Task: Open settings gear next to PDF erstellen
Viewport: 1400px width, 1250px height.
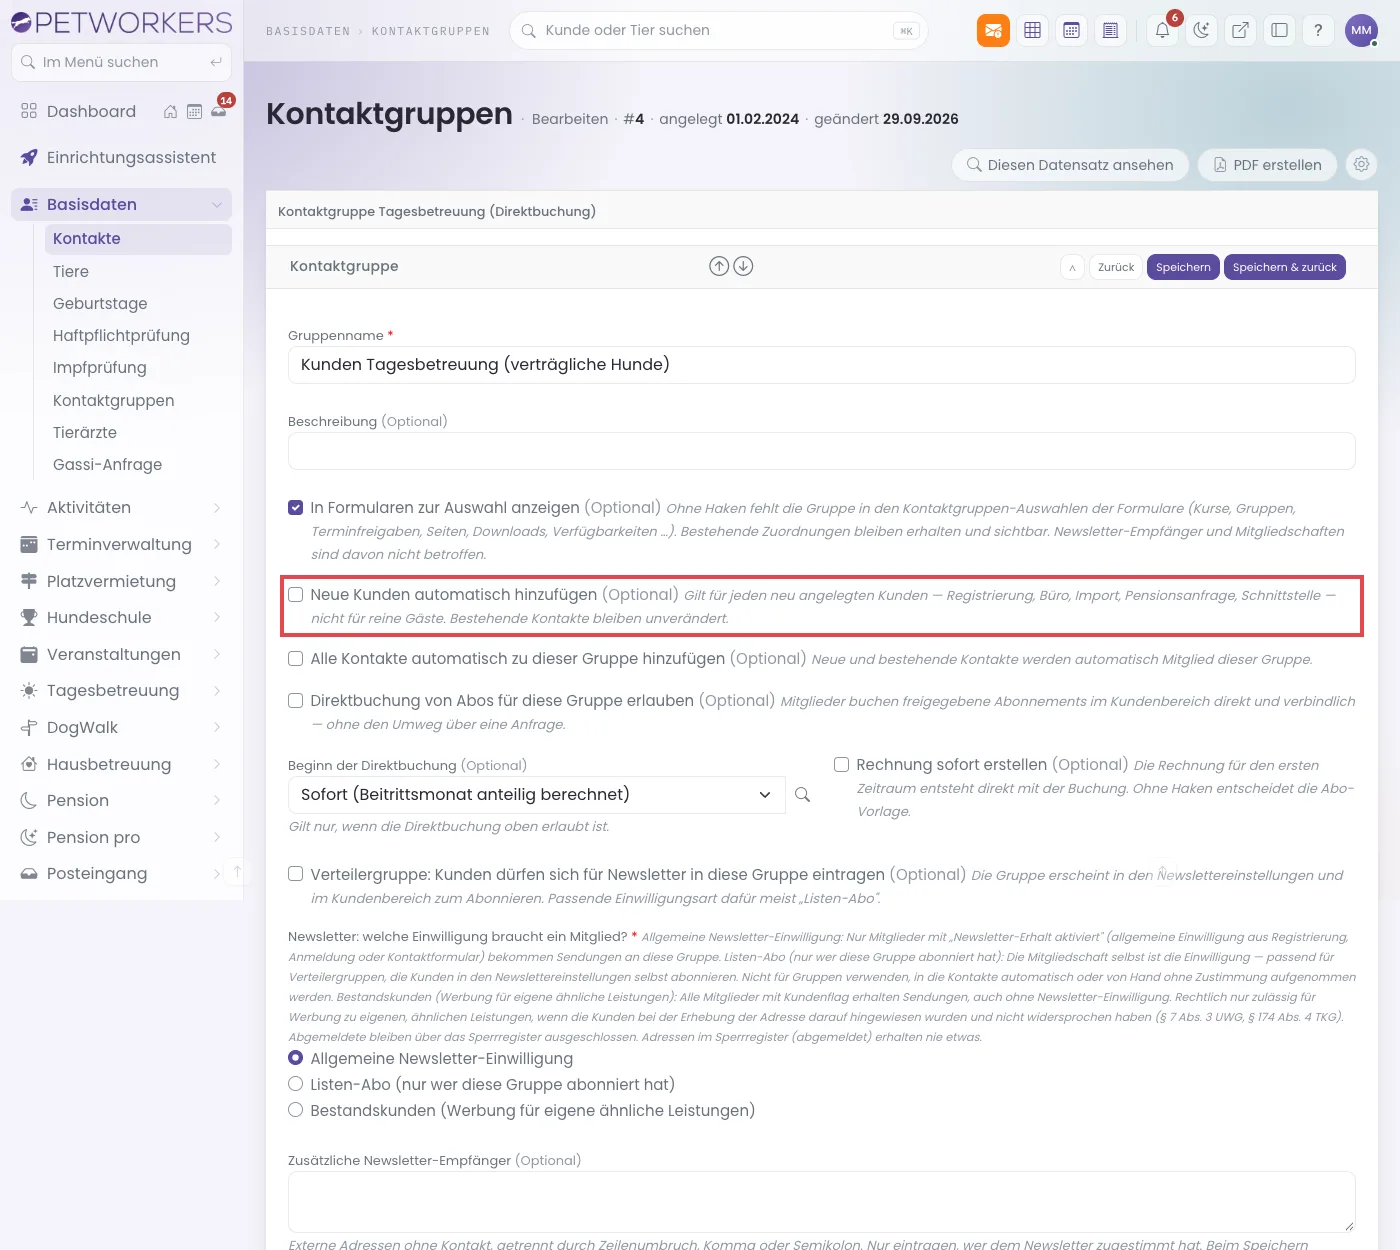Action: pos(1361,164)
